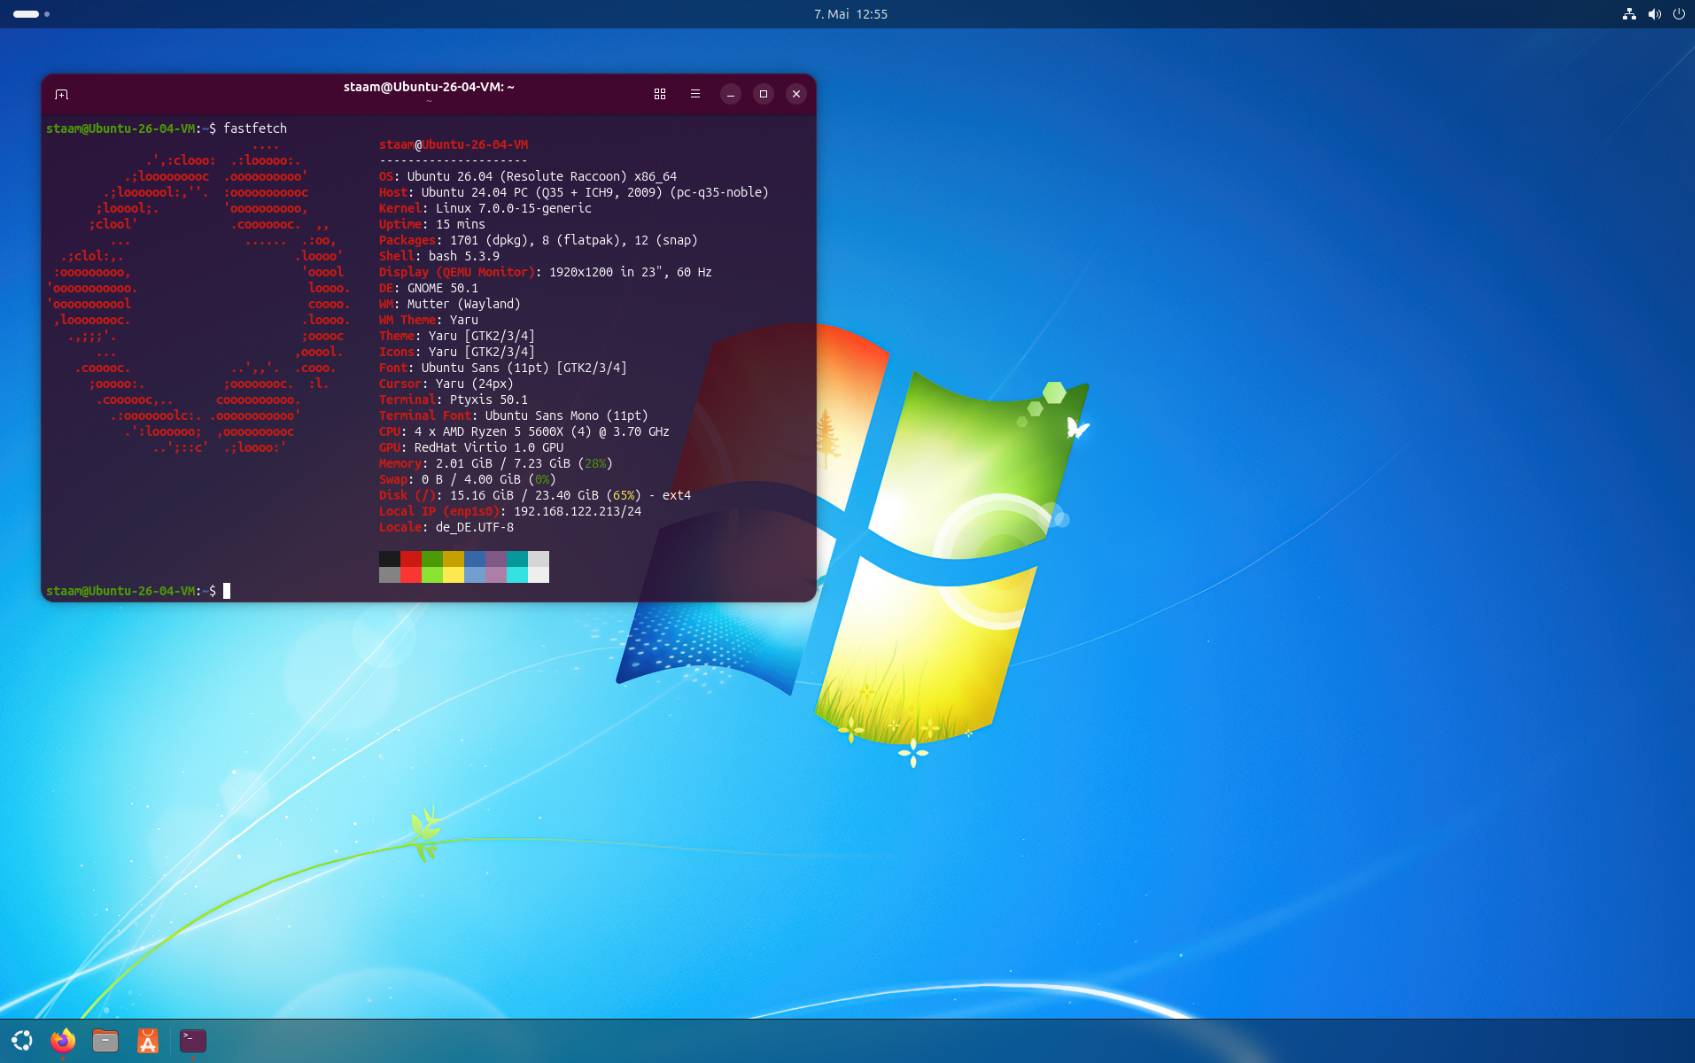The height and width of the screenshot is (1063, 1695).
Task: Click the Terminal Font line Ubuntu Sans Mono
Action: click(x=513, y=416)
